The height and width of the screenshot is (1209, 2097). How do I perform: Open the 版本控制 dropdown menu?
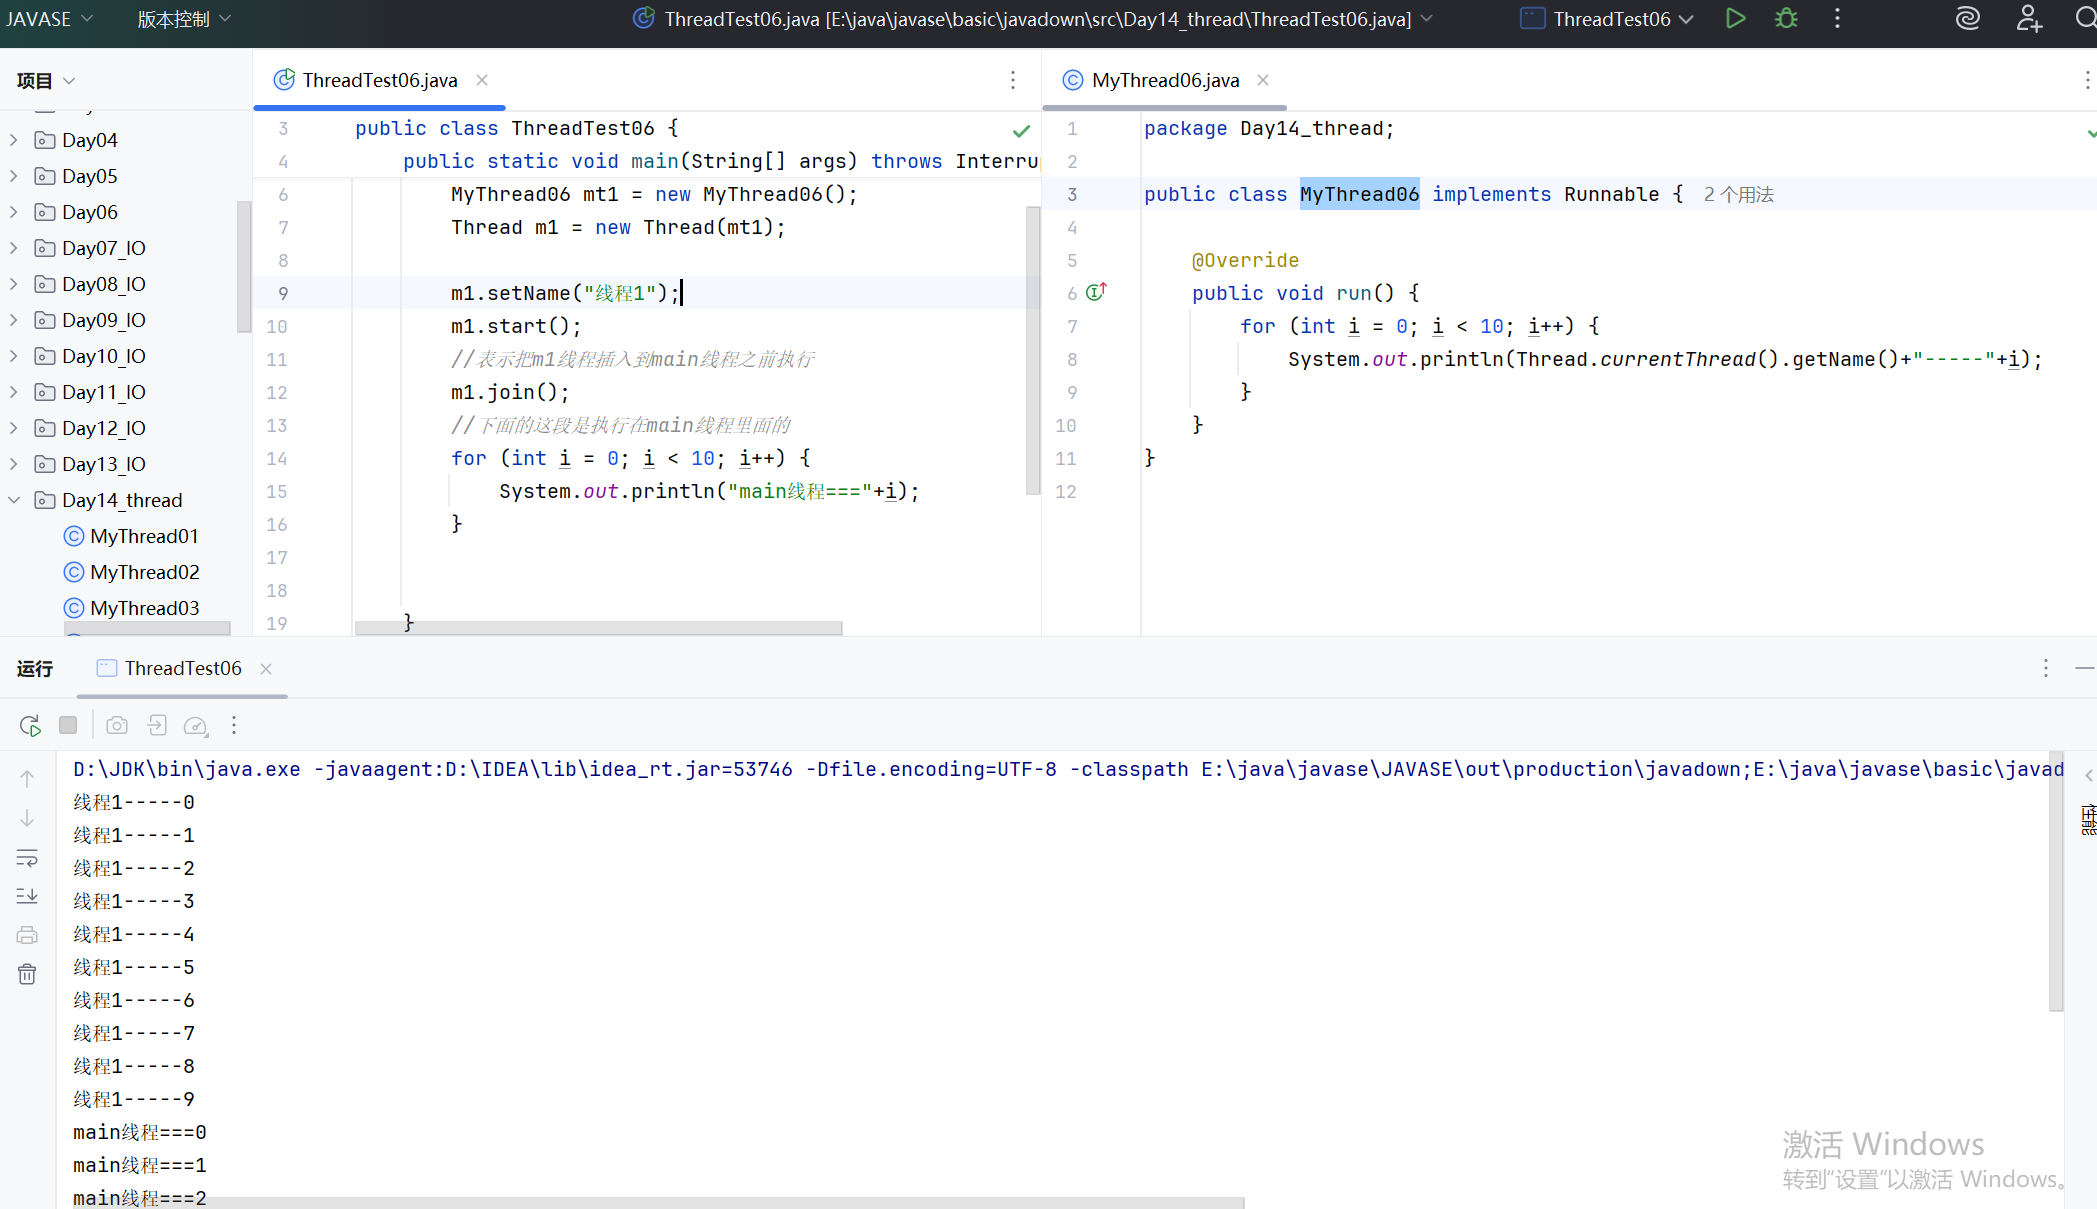tap(184, 19)
